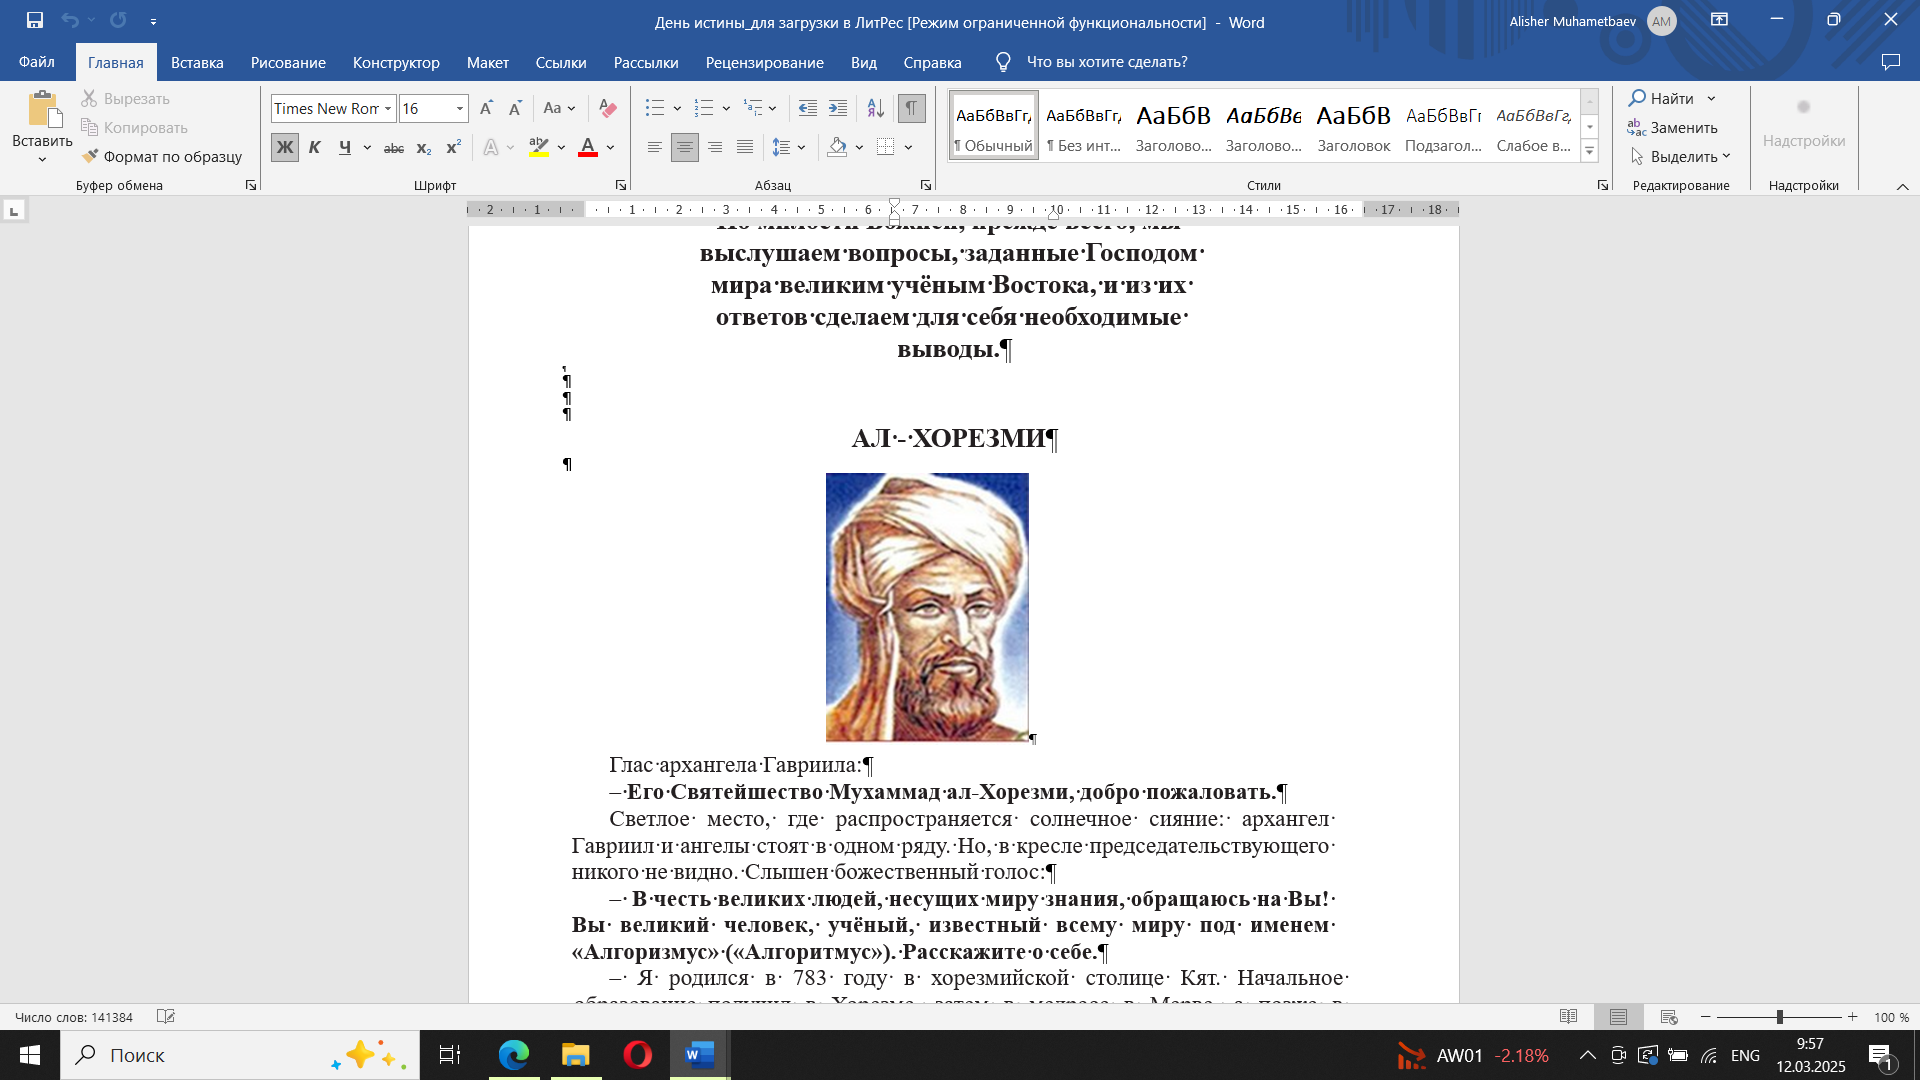The height and width of the screenshot is (1080, 1920).
Task: Toggle the Show paragraph marks button
Action: click(911, 108)
